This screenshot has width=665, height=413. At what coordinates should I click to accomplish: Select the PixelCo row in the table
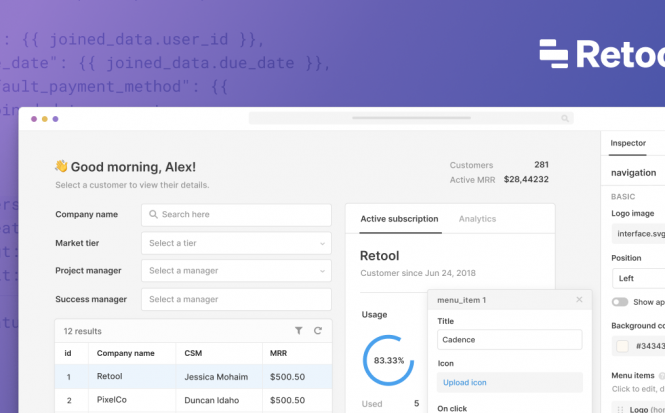pyautogui.click(x=193, y=401)
